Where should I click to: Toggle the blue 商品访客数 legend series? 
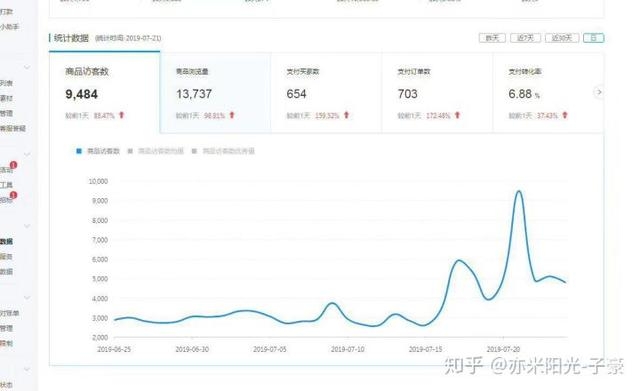[x=98, y=151]
